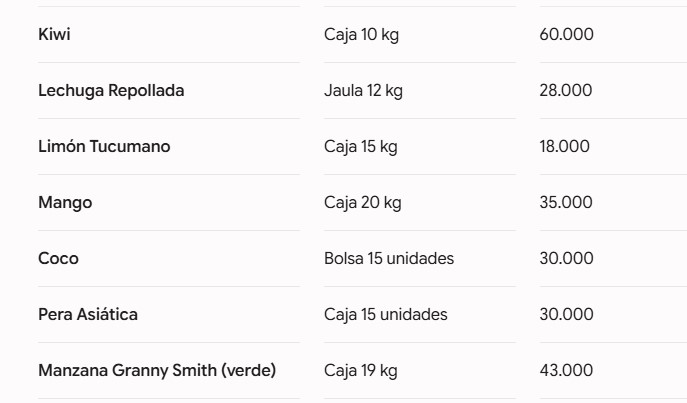Screen dimensions: 687x403
Task: Click the 30.000 price for Coco
Action: (566, 258)
